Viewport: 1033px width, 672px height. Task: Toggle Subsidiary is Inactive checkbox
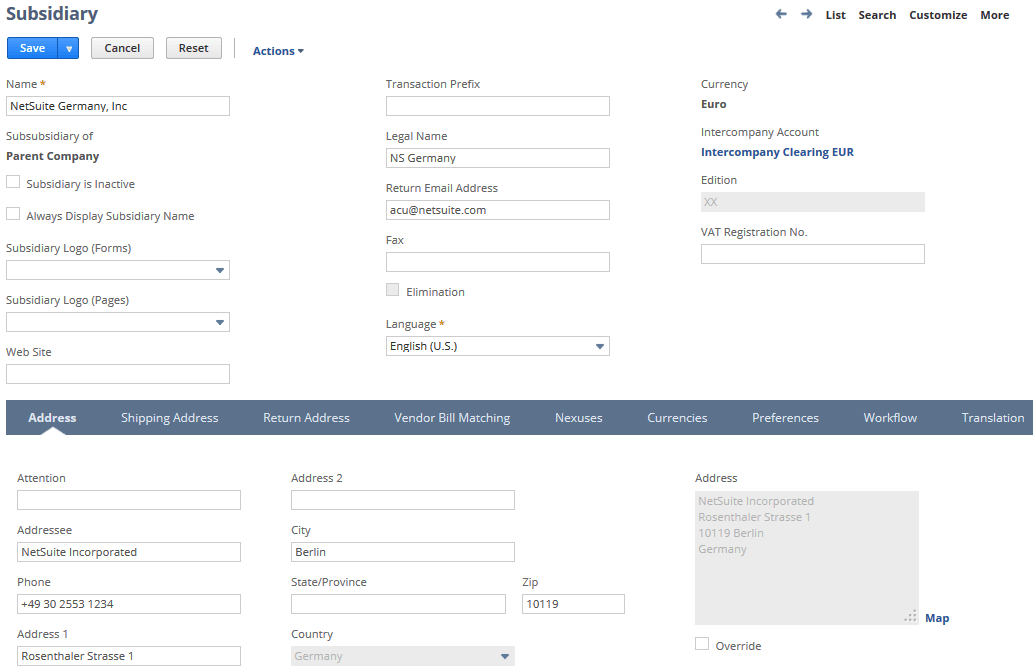coord(13,182)
